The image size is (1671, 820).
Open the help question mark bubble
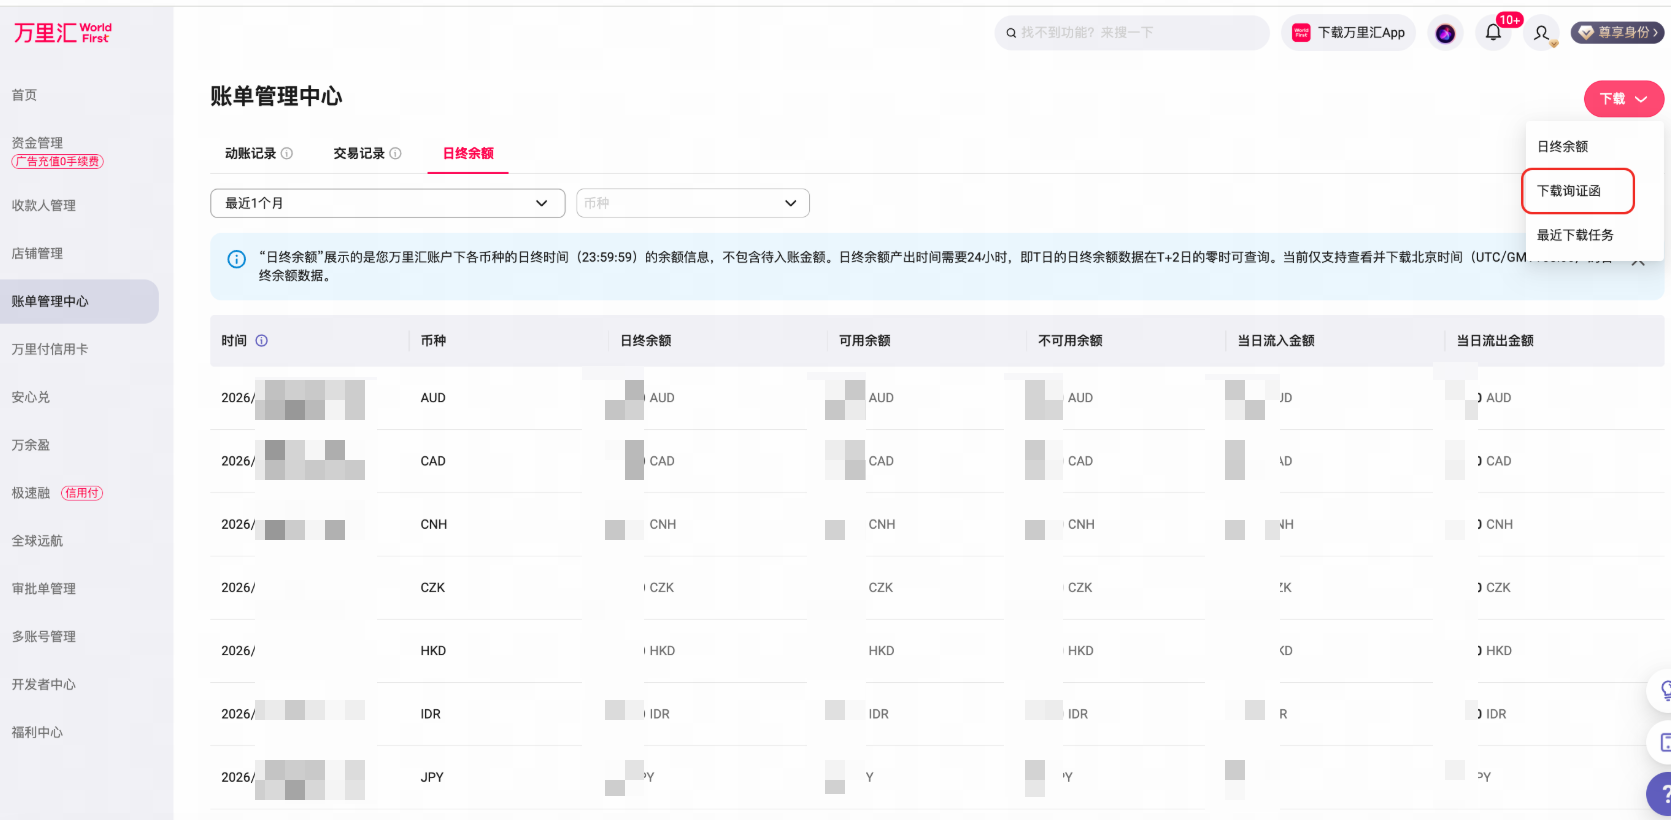(1660, 795)
